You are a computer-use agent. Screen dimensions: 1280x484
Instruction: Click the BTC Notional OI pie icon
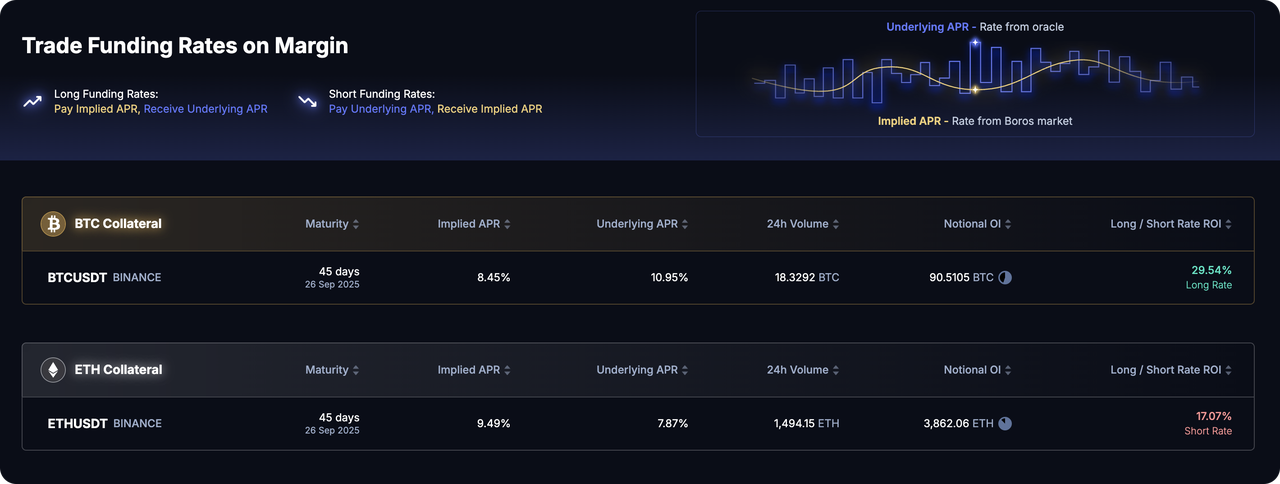[1005, 277]
